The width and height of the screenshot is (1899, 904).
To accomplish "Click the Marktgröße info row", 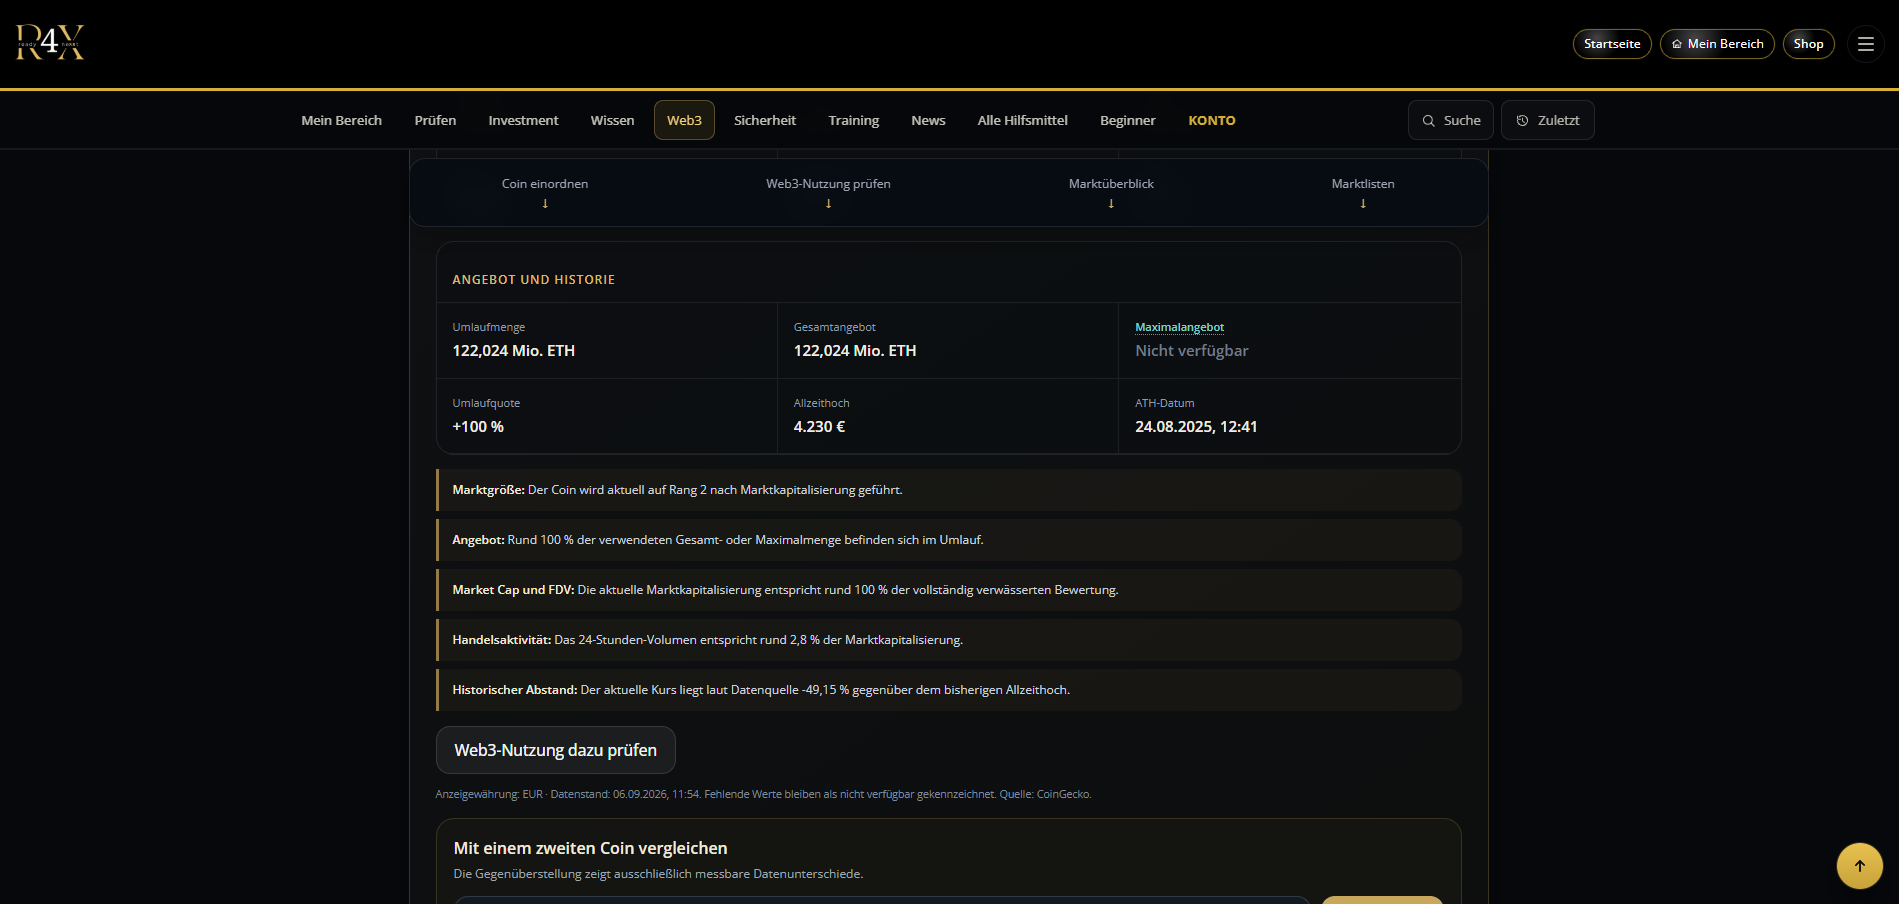I will (949, 490).
